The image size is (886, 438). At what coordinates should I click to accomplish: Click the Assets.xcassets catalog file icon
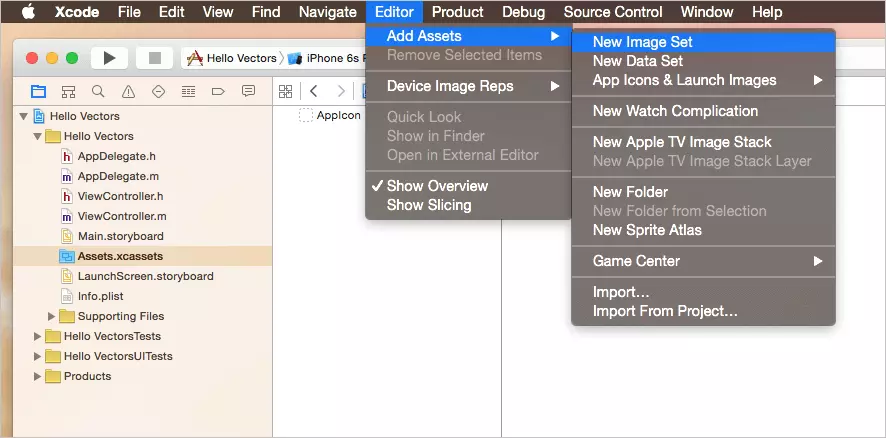67,256
